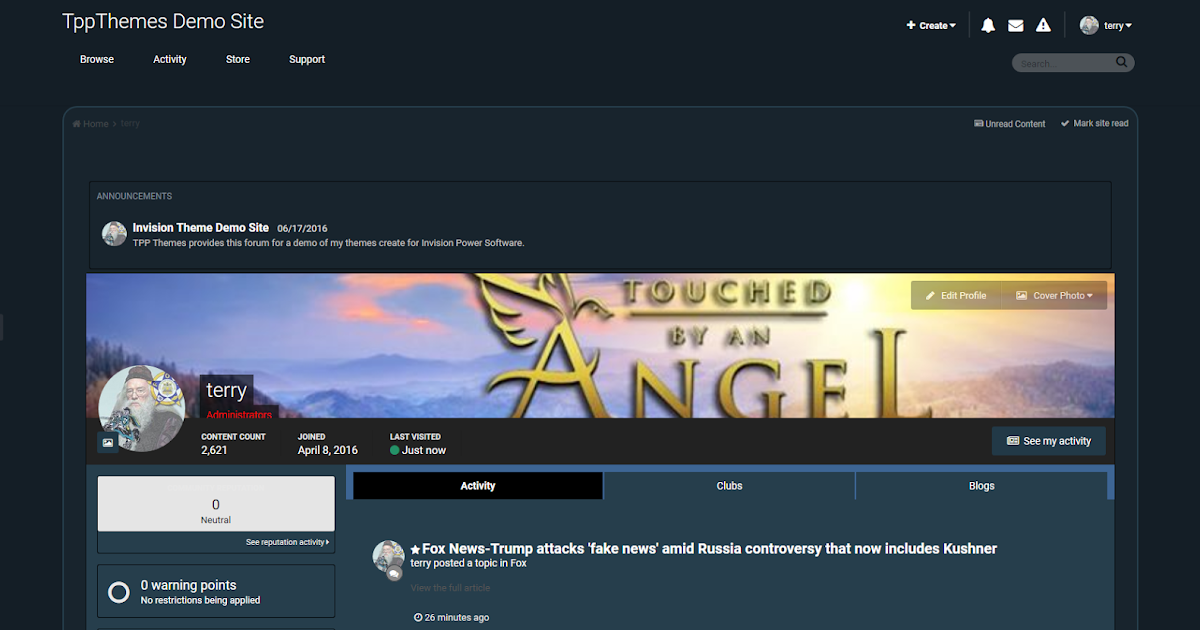The image size is (1200, 630).
Task: Open See reputation activity link
Action: pyautogui.click(x=287, y=542)
